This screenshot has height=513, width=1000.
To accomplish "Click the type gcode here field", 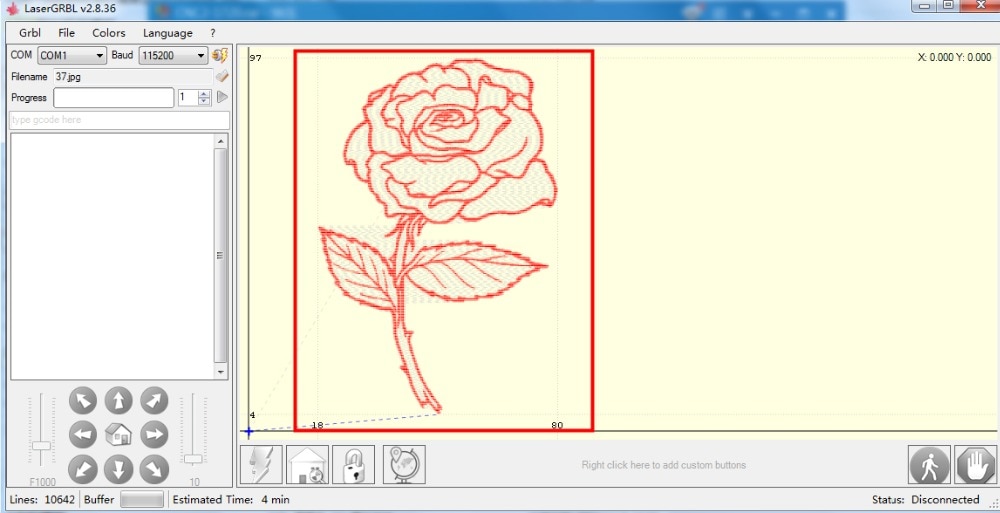I will (119, 120).
